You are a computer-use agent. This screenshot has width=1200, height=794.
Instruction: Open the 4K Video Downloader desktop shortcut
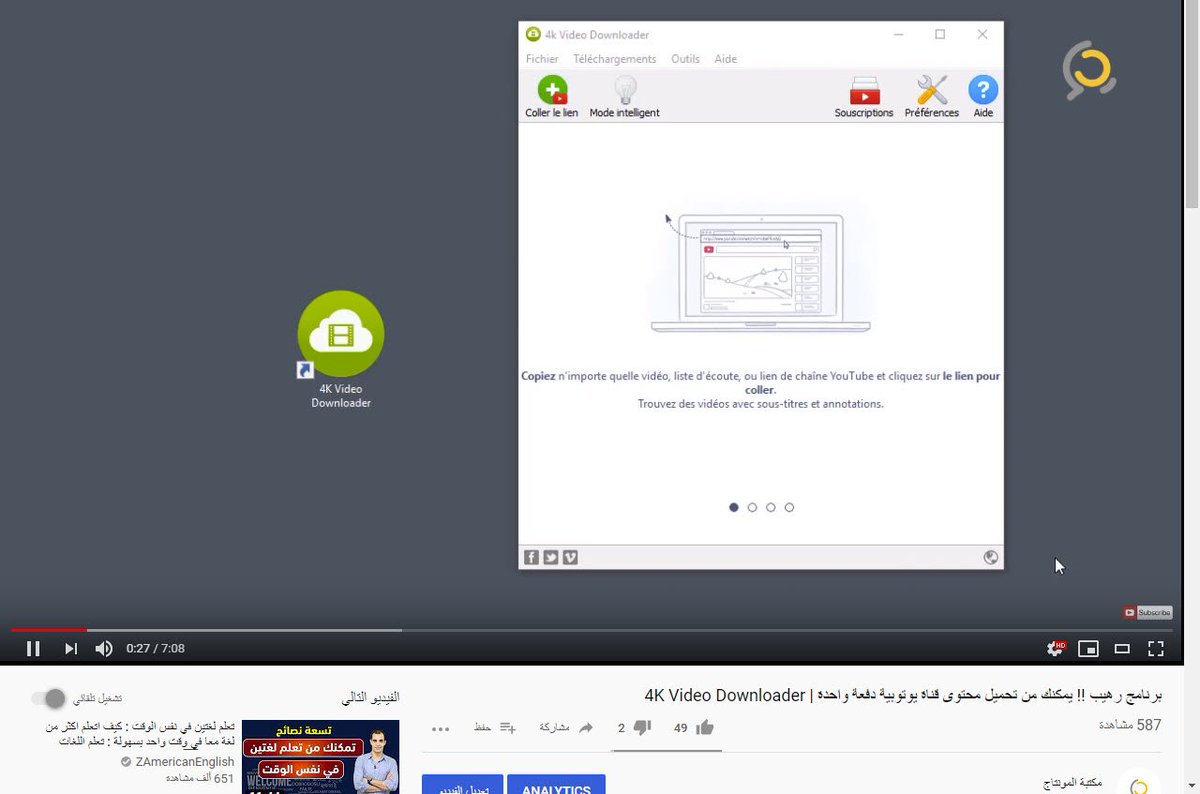tap(341, 350)
